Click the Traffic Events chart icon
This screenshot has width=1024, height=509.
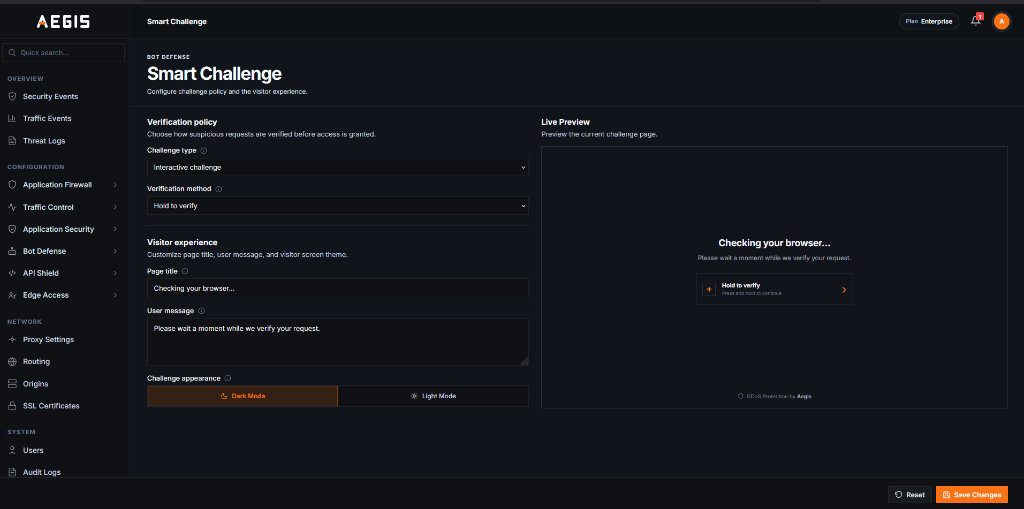pos(12,119)
